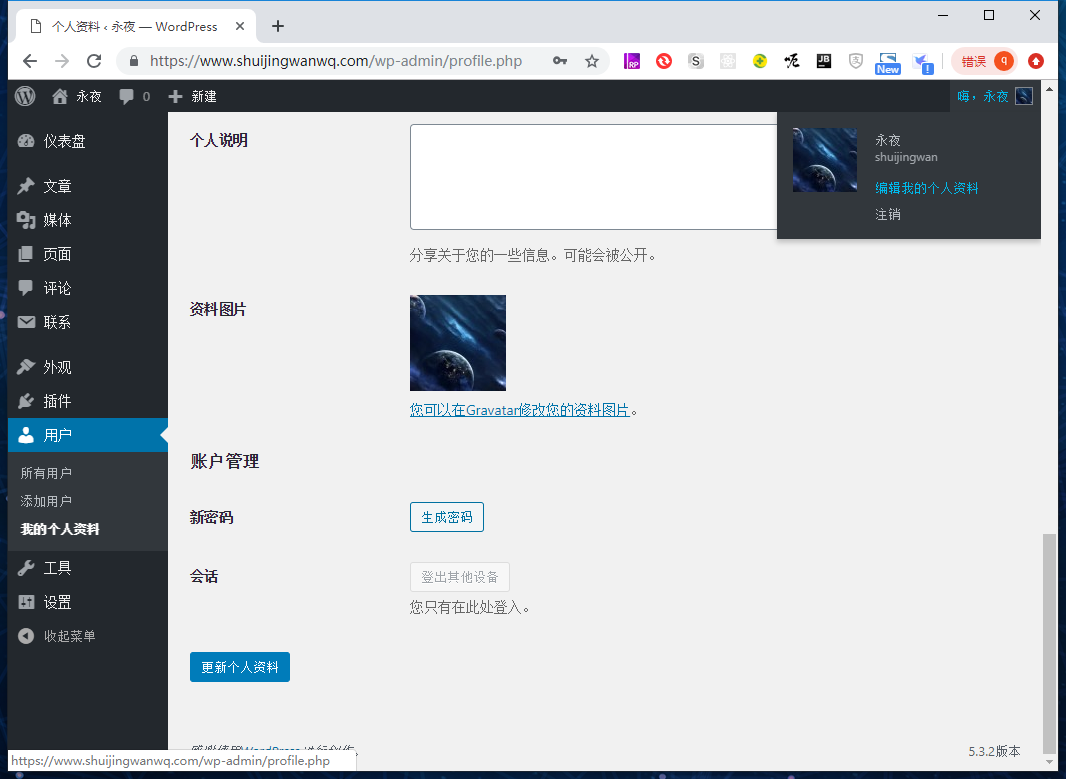Select the 用户 menu item
Screen dimensions: 1066x779
[x=88, y=435]
